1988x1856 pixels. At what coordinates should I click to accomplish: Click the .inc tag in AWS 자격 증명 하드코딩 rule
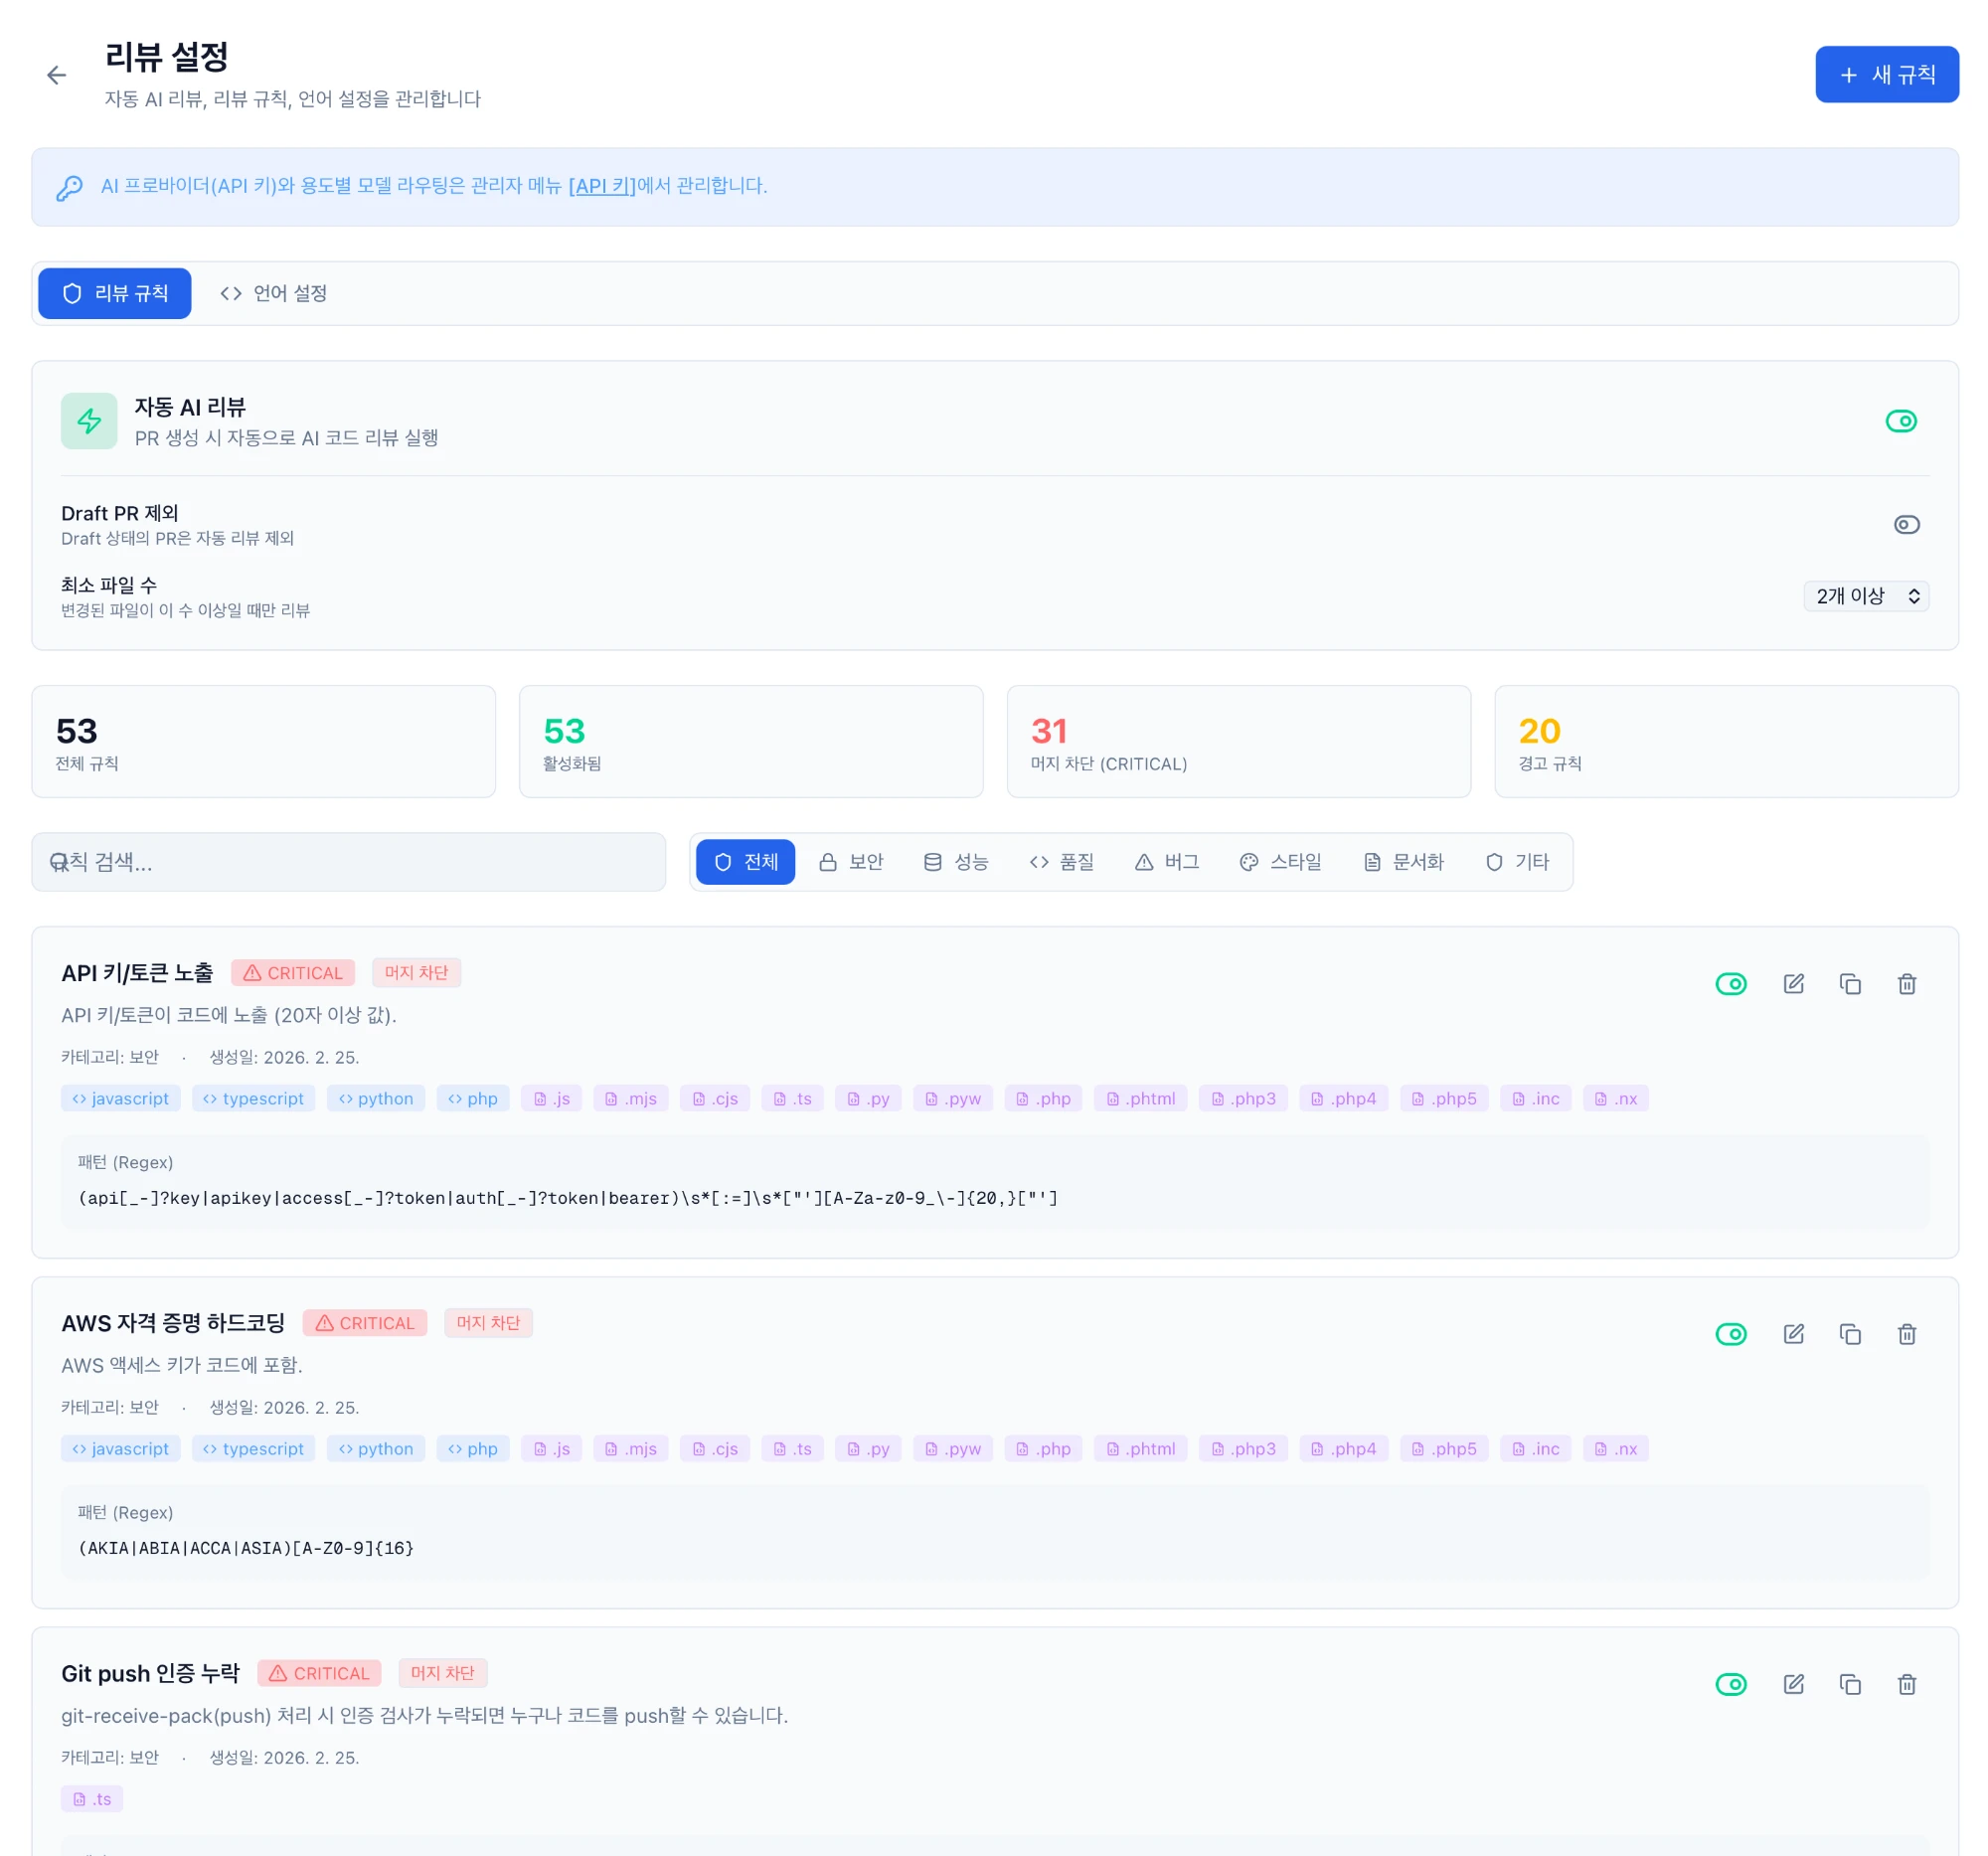(x=1536, y=1448)
